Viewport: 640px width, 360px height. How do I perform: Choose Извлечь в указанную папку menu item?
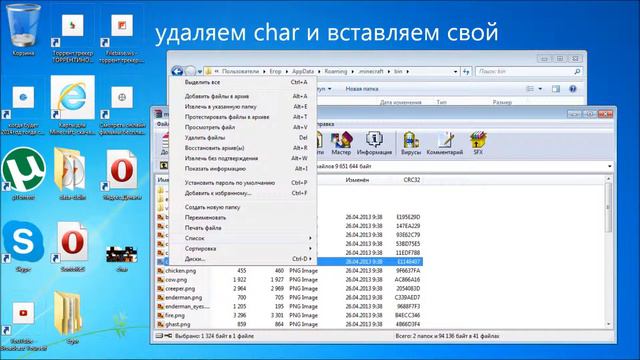click(243, 107)
